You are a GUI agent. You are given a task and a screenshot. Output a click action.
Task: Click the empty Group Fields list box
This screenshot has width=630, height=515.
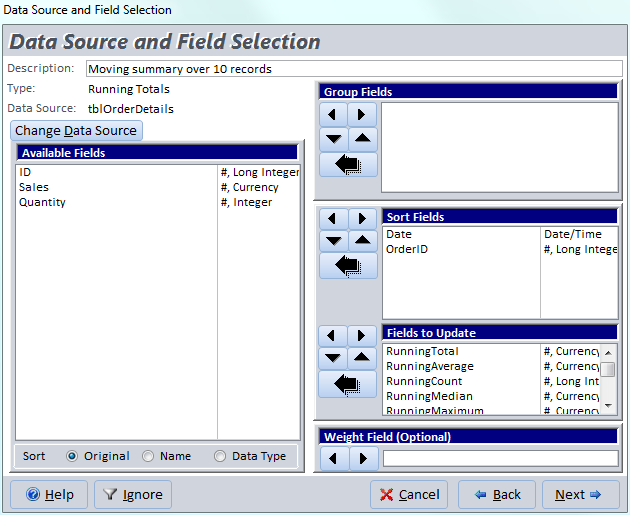point(500,147)
